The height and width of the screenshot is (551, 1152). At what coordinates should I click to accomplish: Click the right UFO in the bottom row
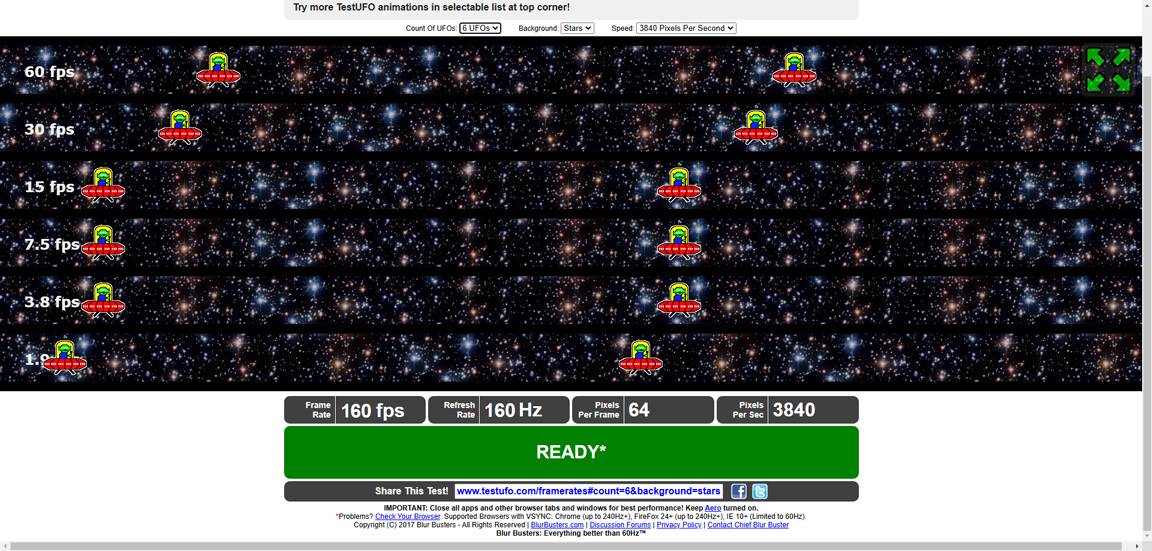tap(640, 358)
